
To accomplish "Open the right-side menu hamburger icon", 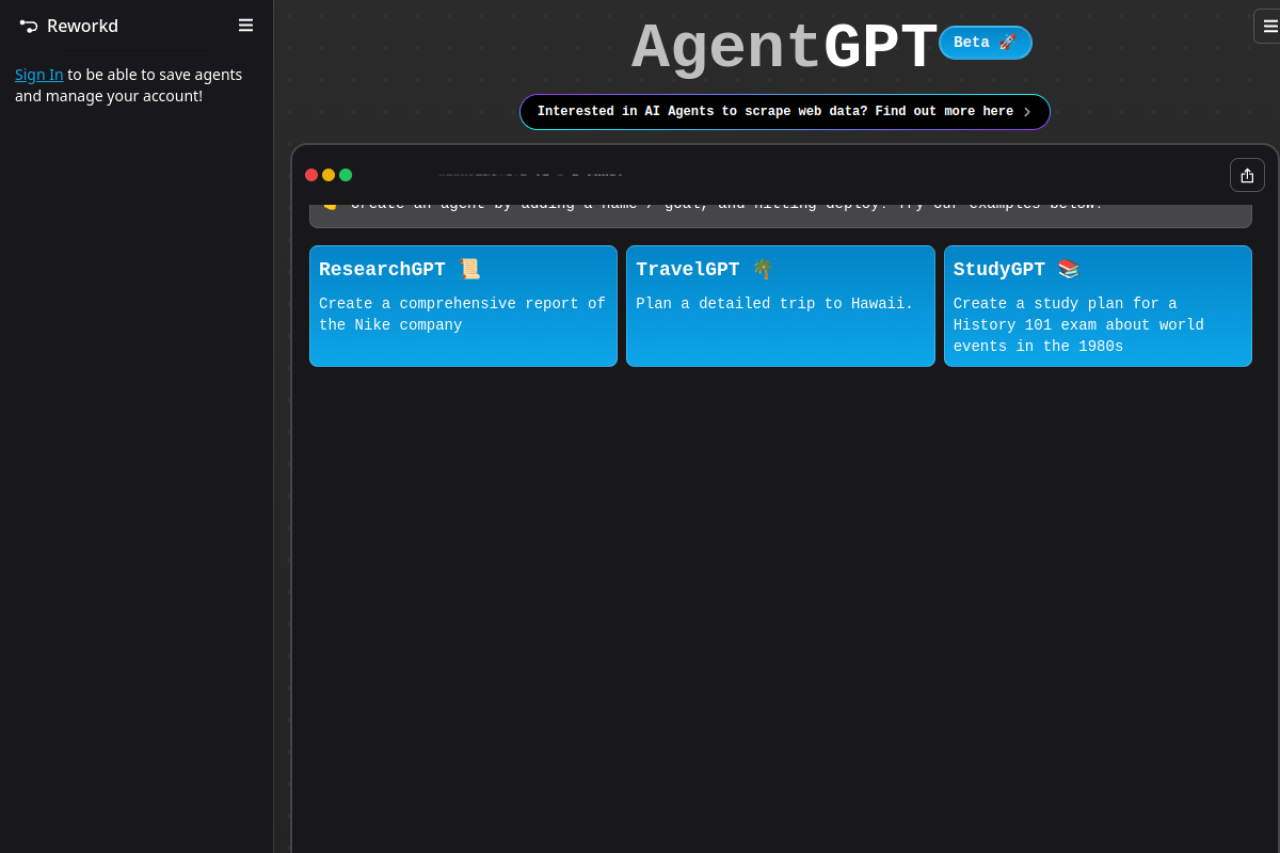I will point(1268,26).
